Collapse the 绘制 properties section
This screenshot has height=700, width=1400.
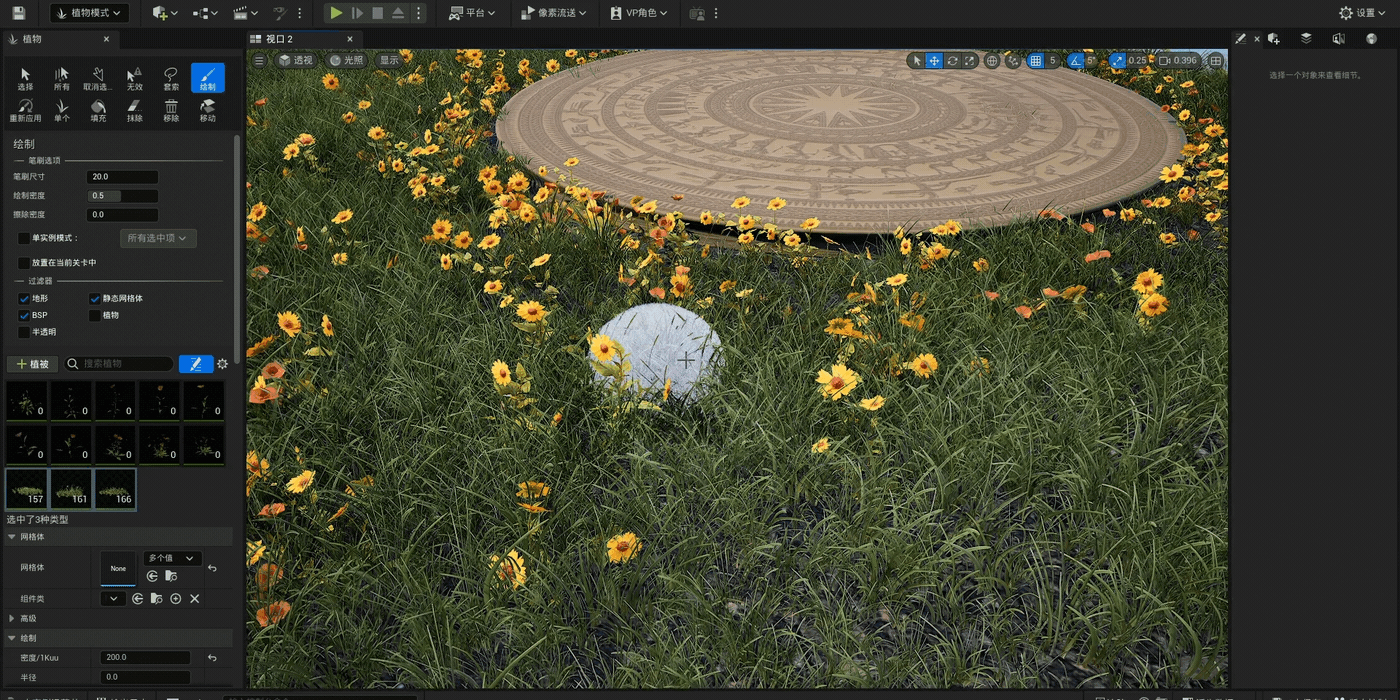[12, 638]
